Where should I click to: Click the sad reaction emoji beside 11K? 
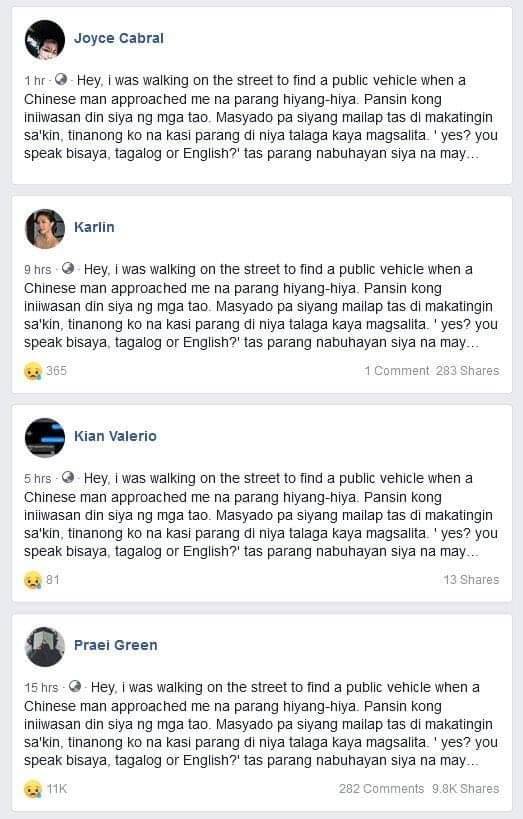pyautogui.click(x=33, y=789)
